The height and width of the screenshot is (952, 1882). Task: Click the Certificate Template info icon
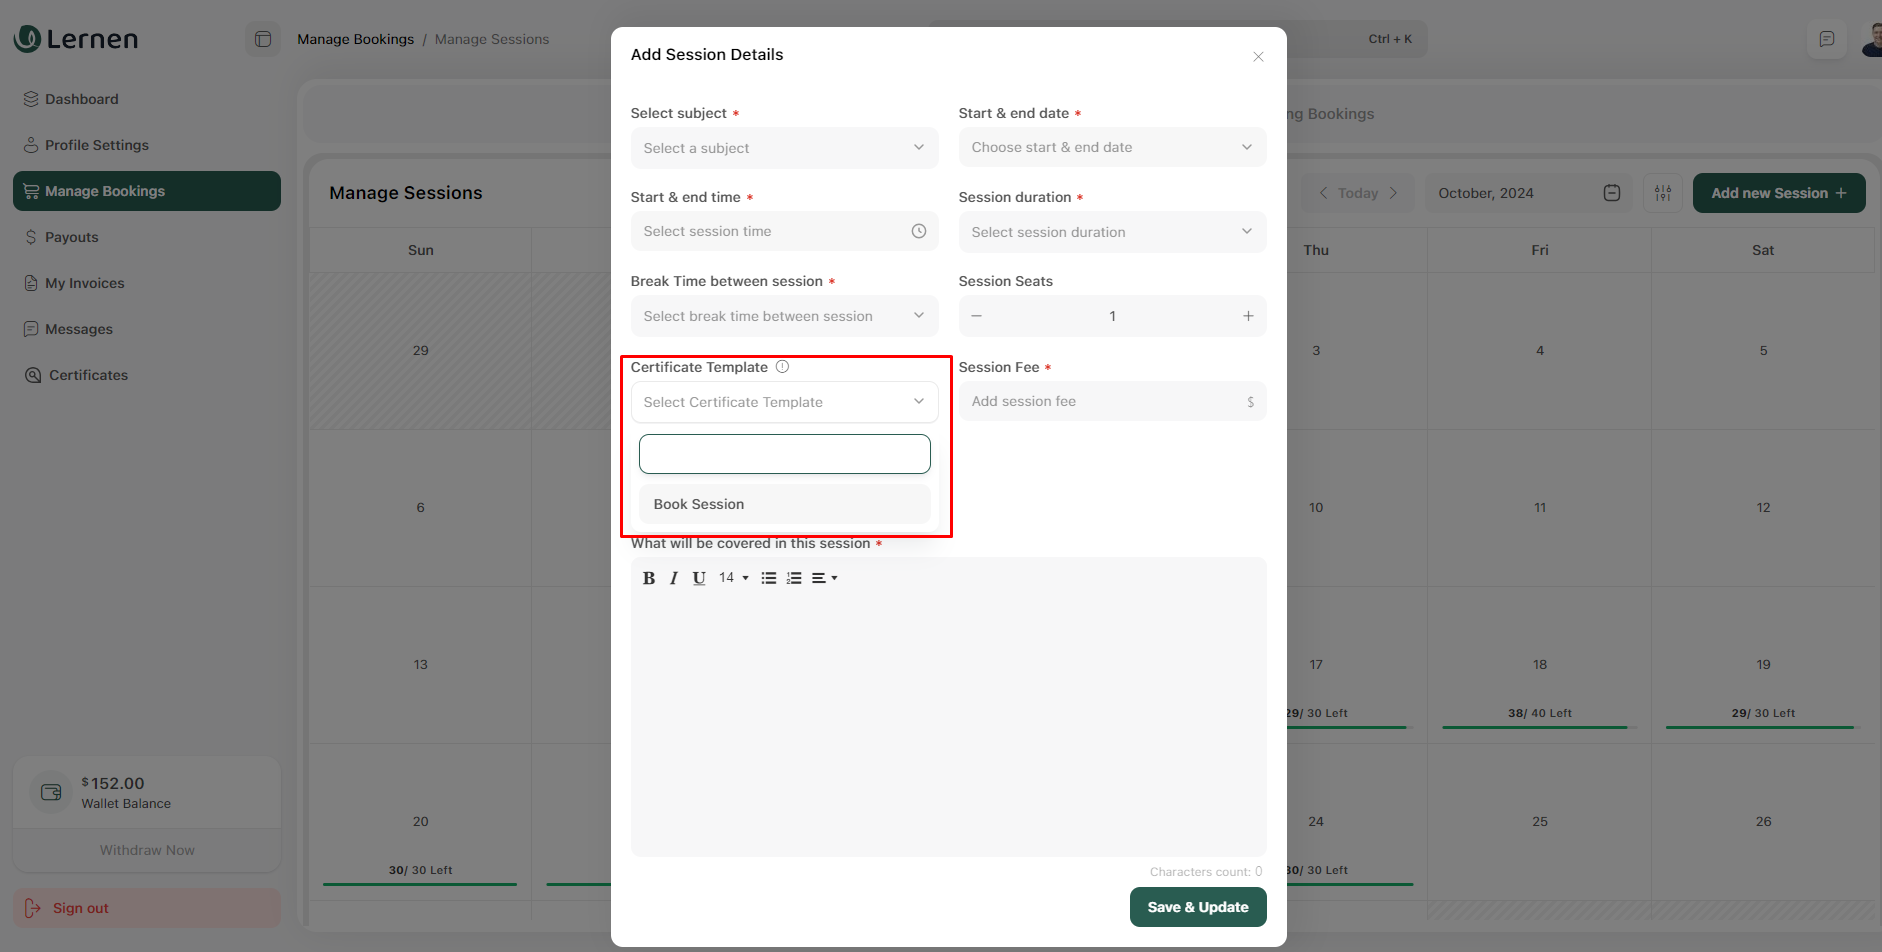tap(782, 367)
